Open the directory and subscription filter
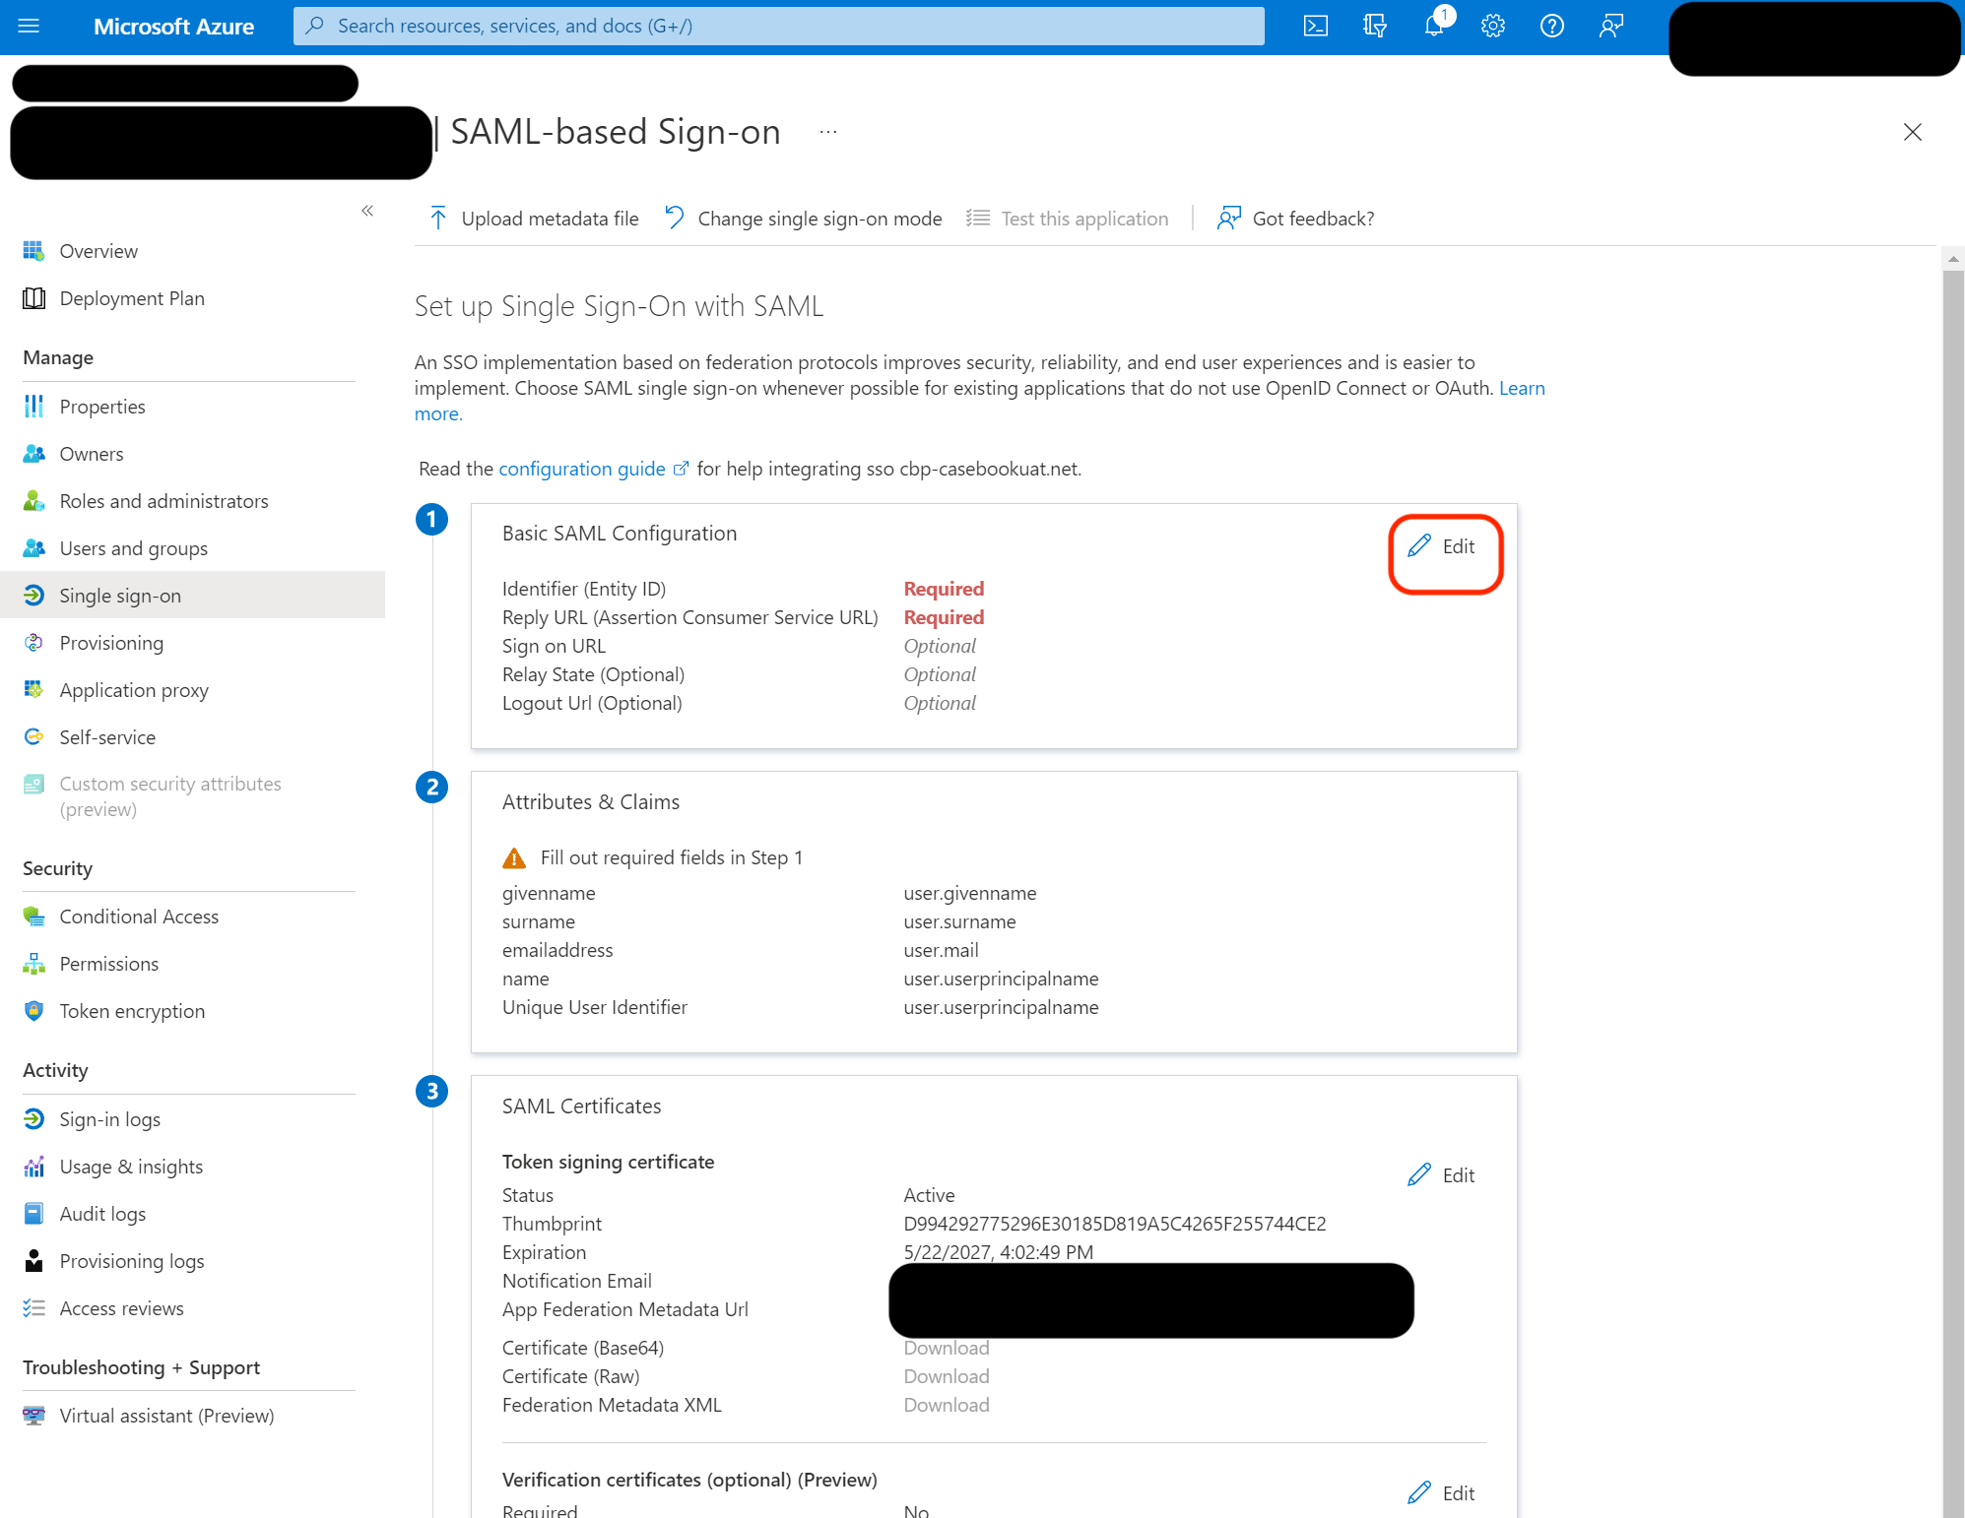This screenshot has height=1518, width=1965. (1374, 26)
